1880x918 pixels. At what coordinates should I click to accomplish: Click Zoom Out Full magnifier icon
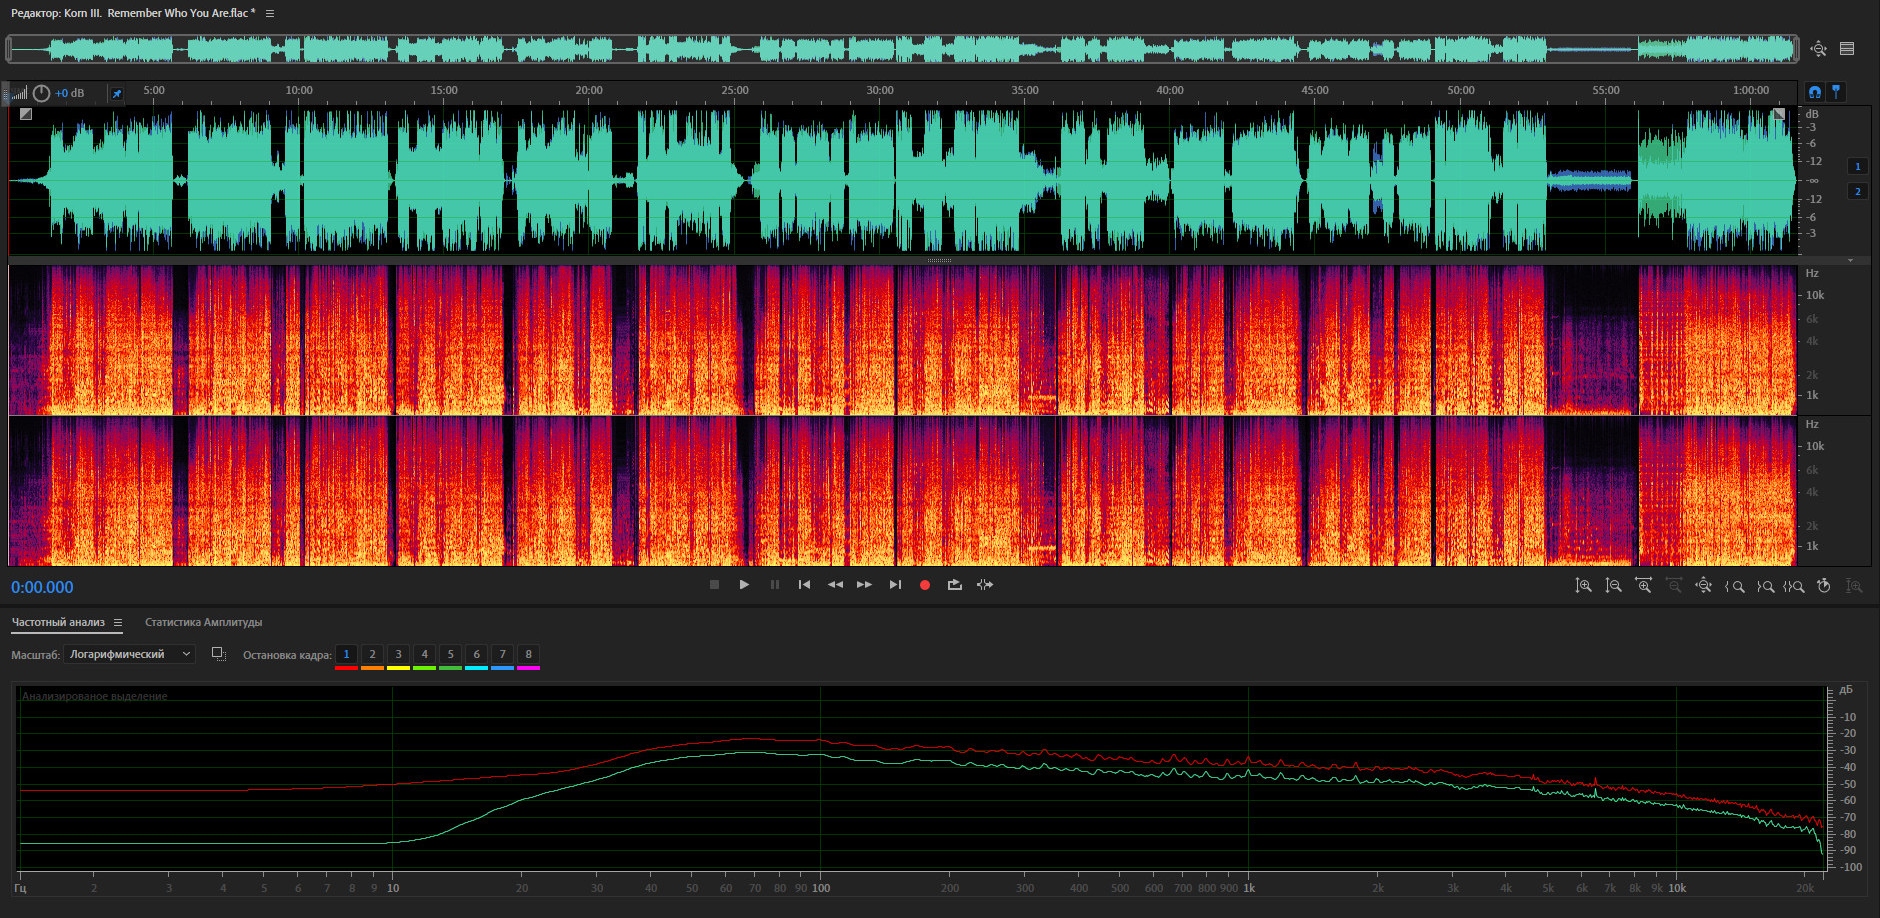click(x=1703, y=586)
